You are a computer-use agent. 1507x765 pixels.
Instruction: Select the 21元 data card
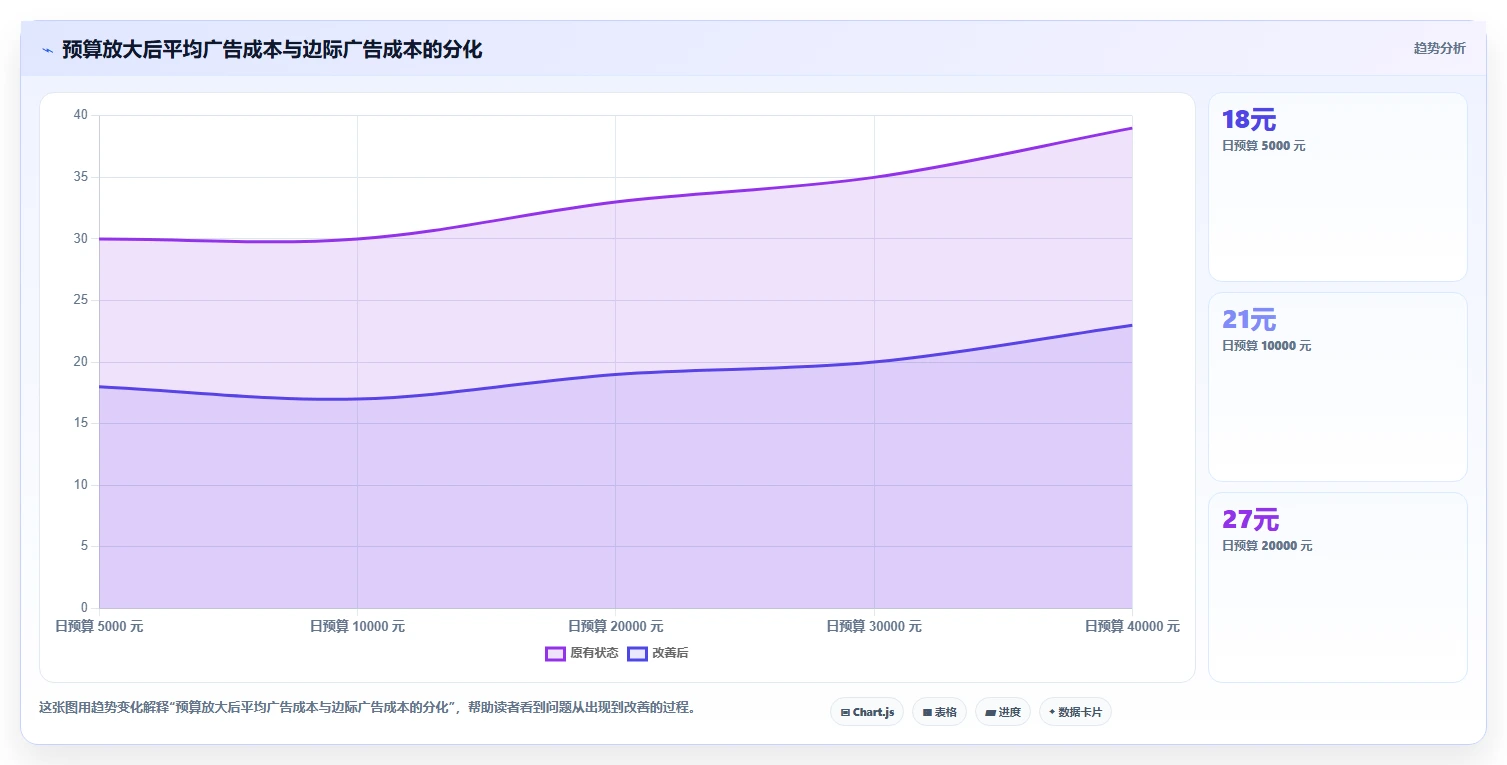(1337, 387)
